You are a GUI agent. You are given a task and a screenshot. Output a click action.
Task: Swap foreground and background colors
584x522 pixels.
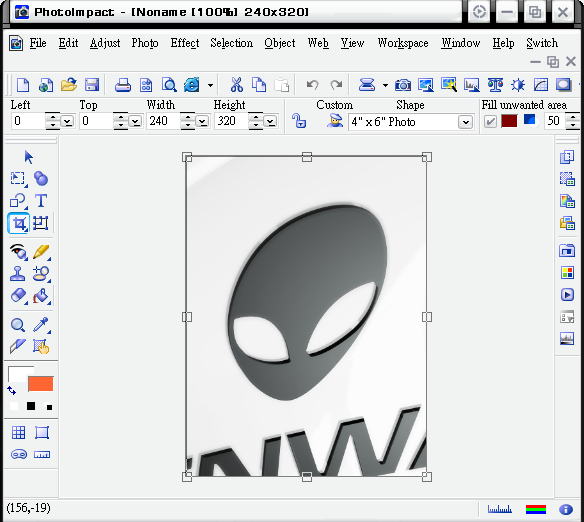coord(12,391)
